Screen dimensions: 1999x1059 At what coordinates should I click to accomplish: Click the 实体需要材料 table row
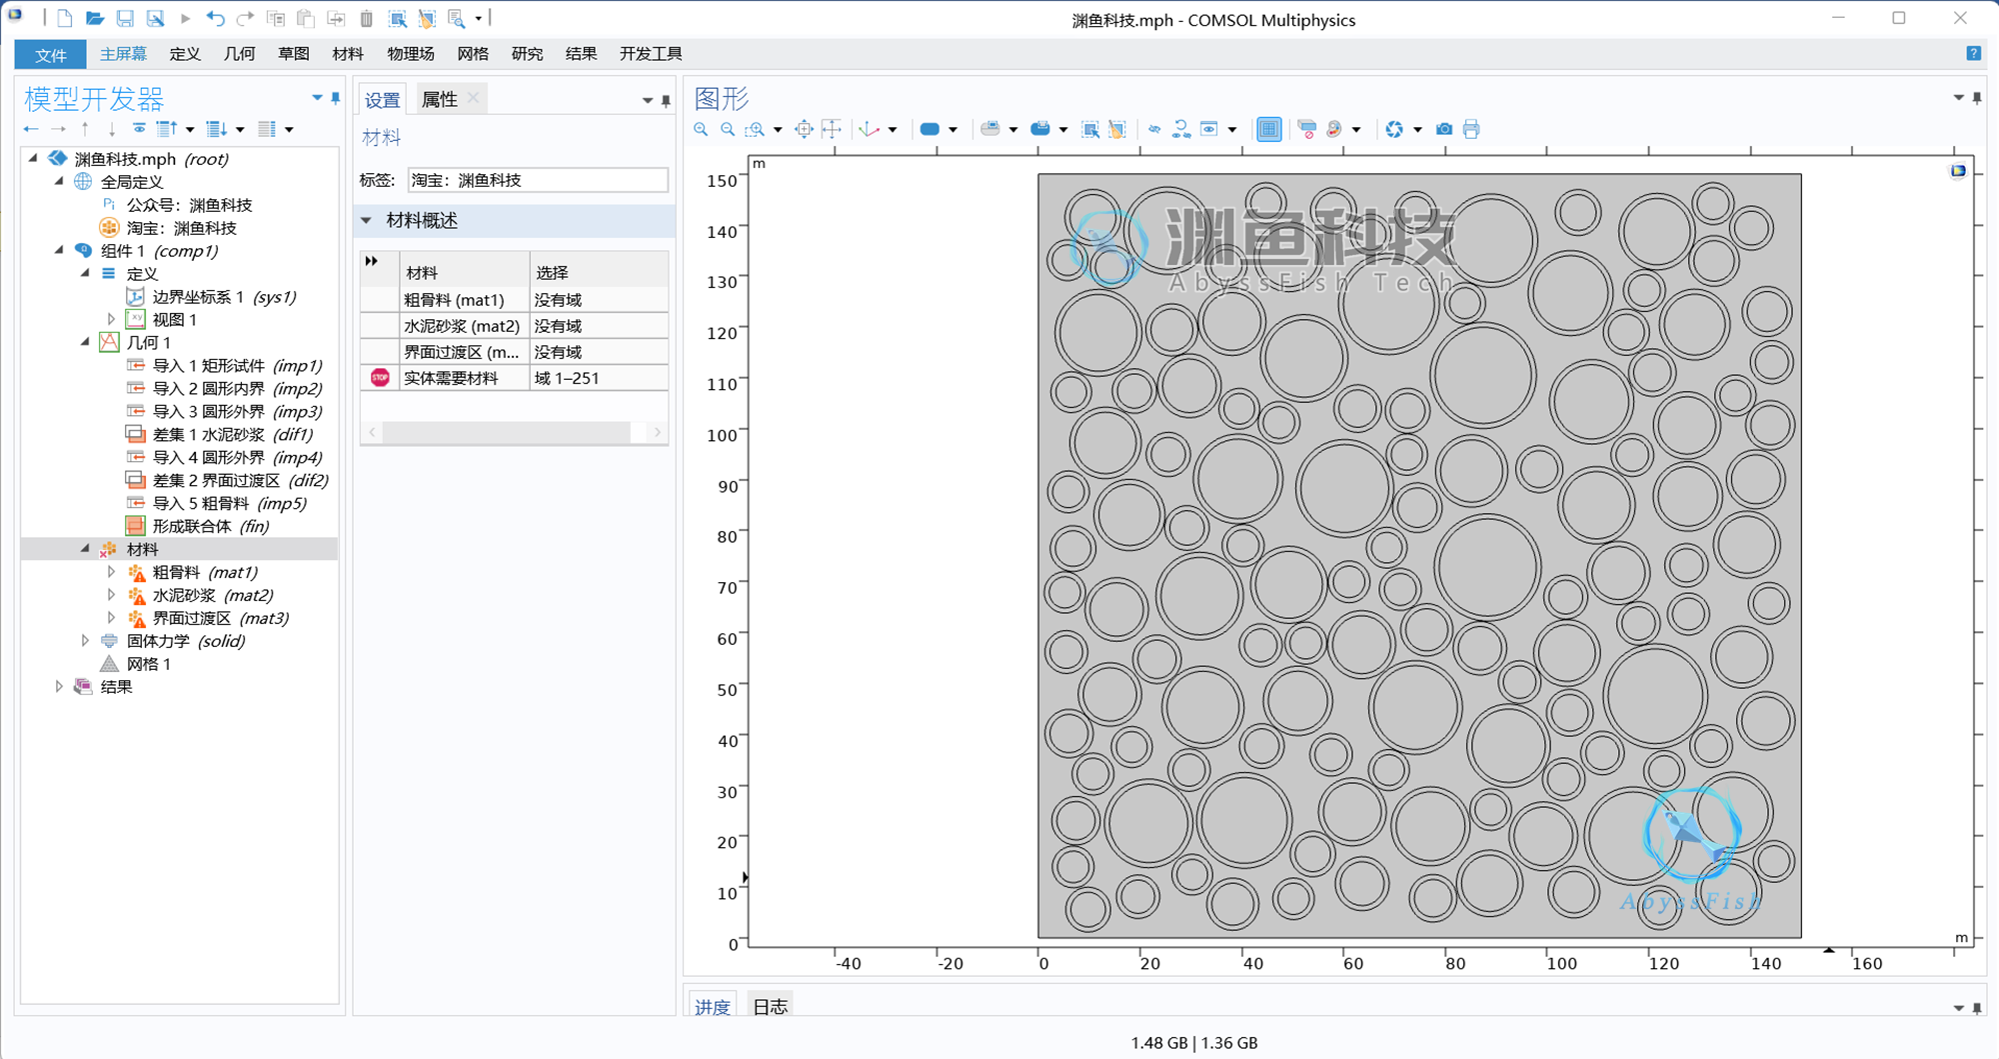514,378
